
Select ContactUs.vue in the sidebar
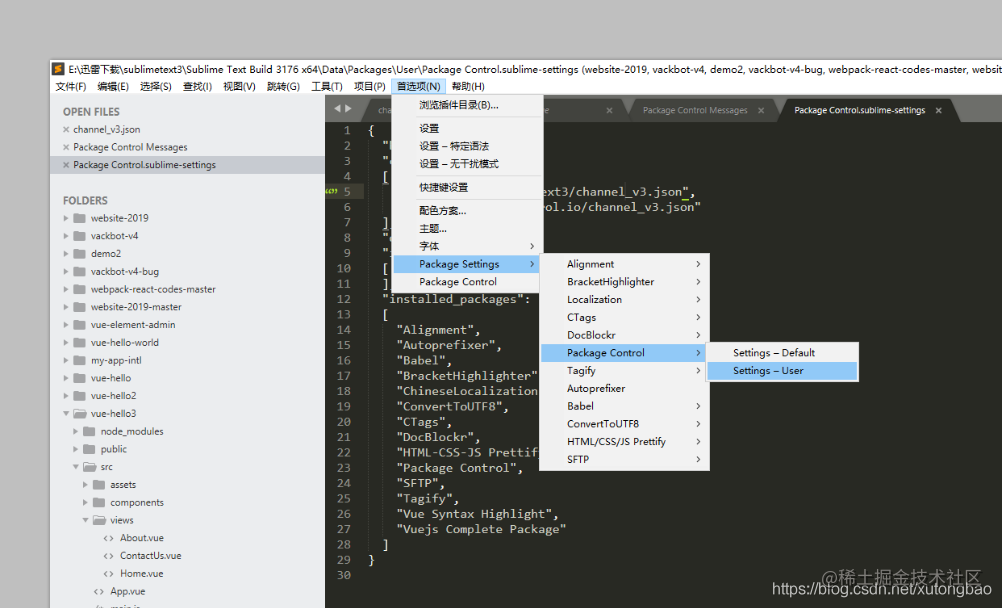tap(151, 556)
